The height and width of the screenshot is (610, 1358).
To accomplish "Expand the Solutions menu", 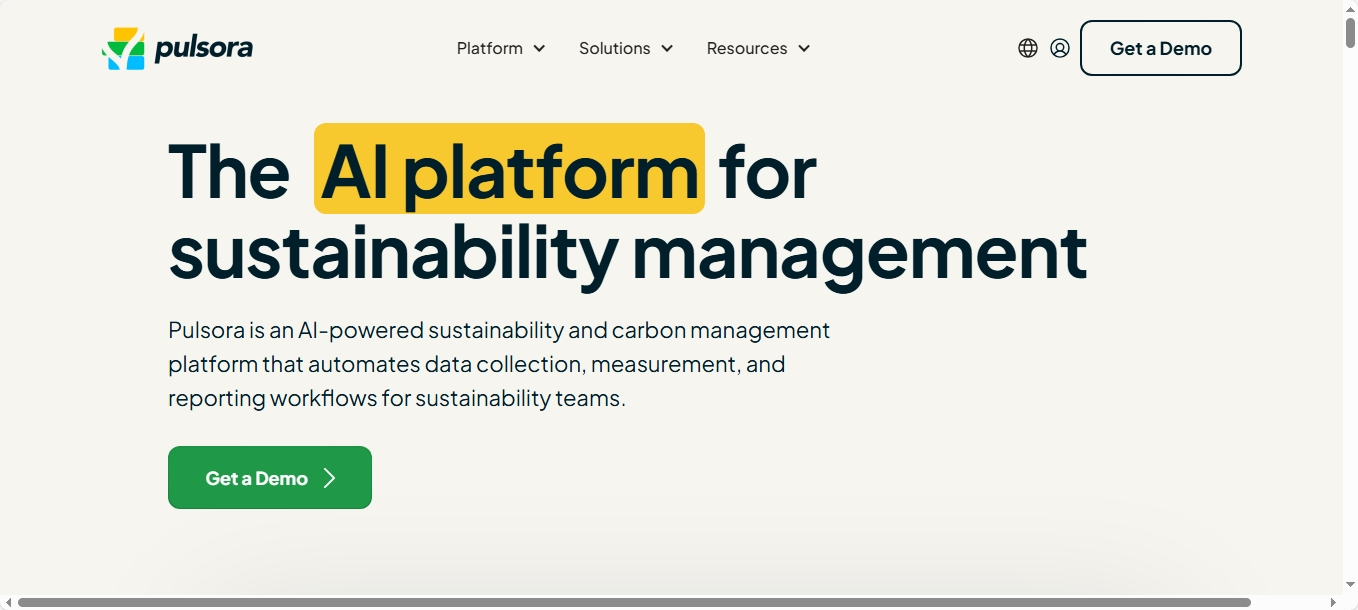I will (626, 48).
